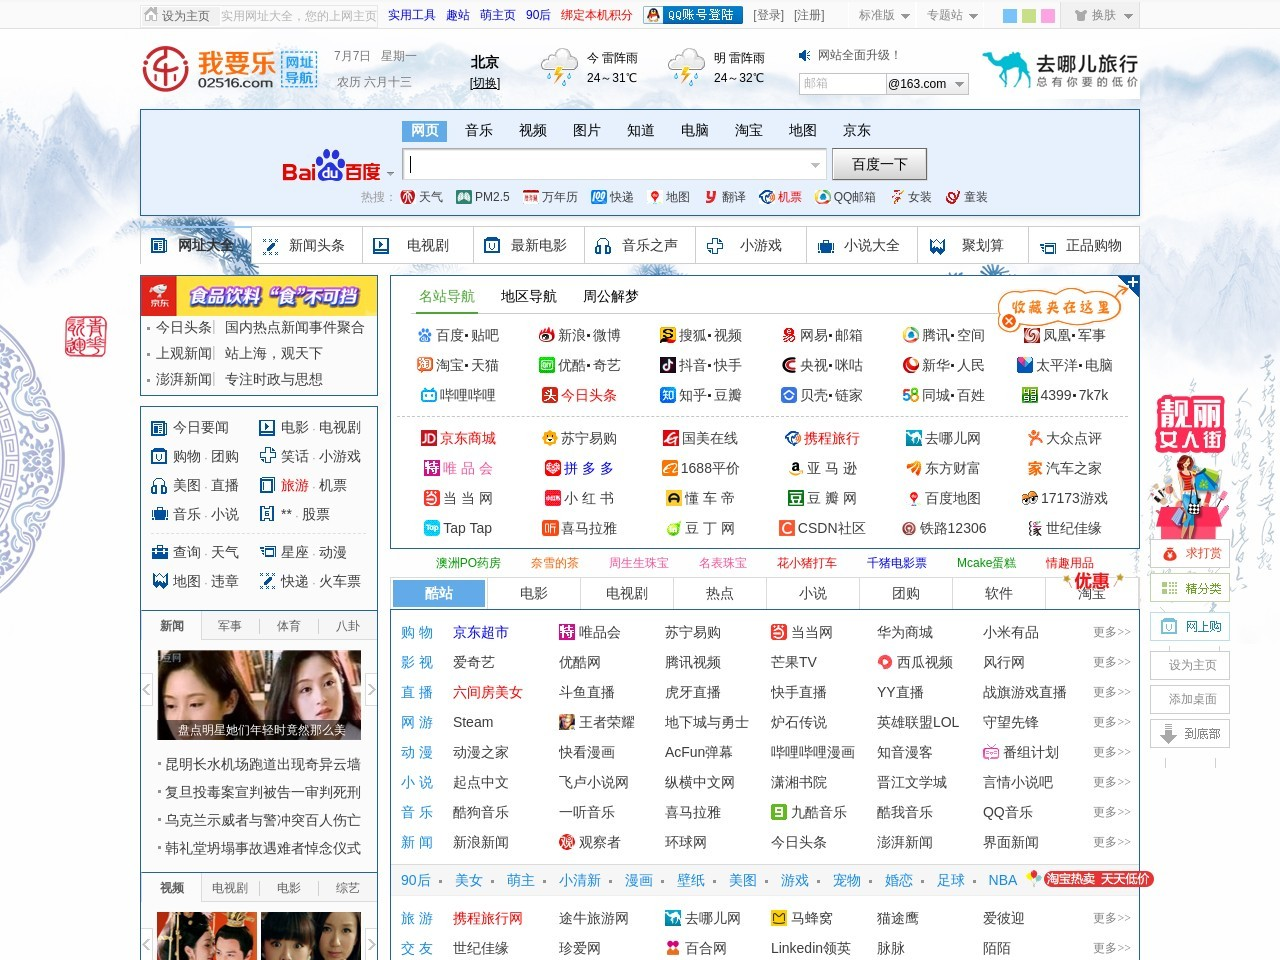Open 精分类 sidebar item
This screenshot has height=960, width=1280.
[x=1190, y=589]
